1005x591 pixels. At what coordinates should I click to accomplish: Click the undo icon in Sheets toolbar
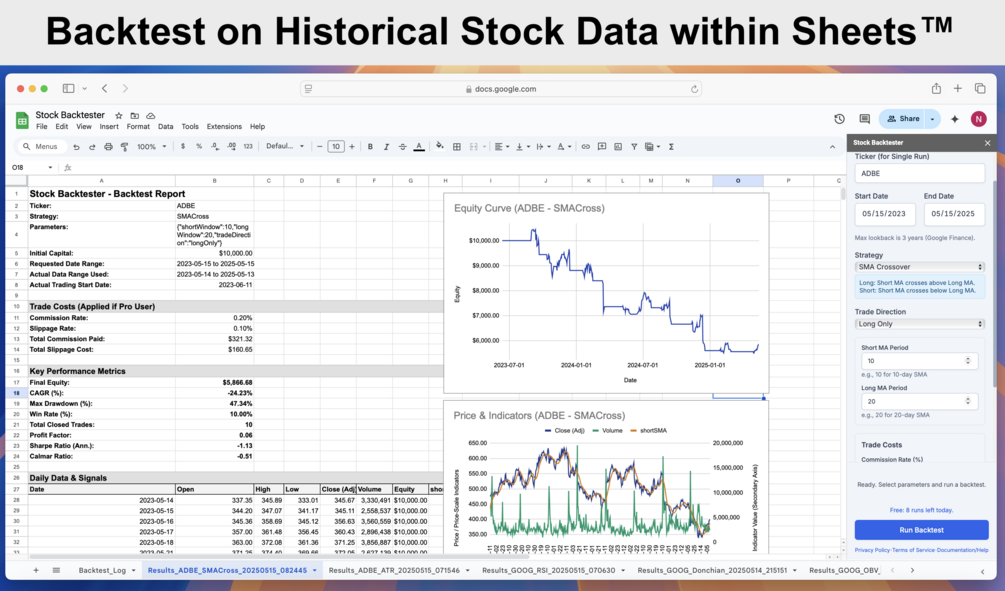point(76,147)
